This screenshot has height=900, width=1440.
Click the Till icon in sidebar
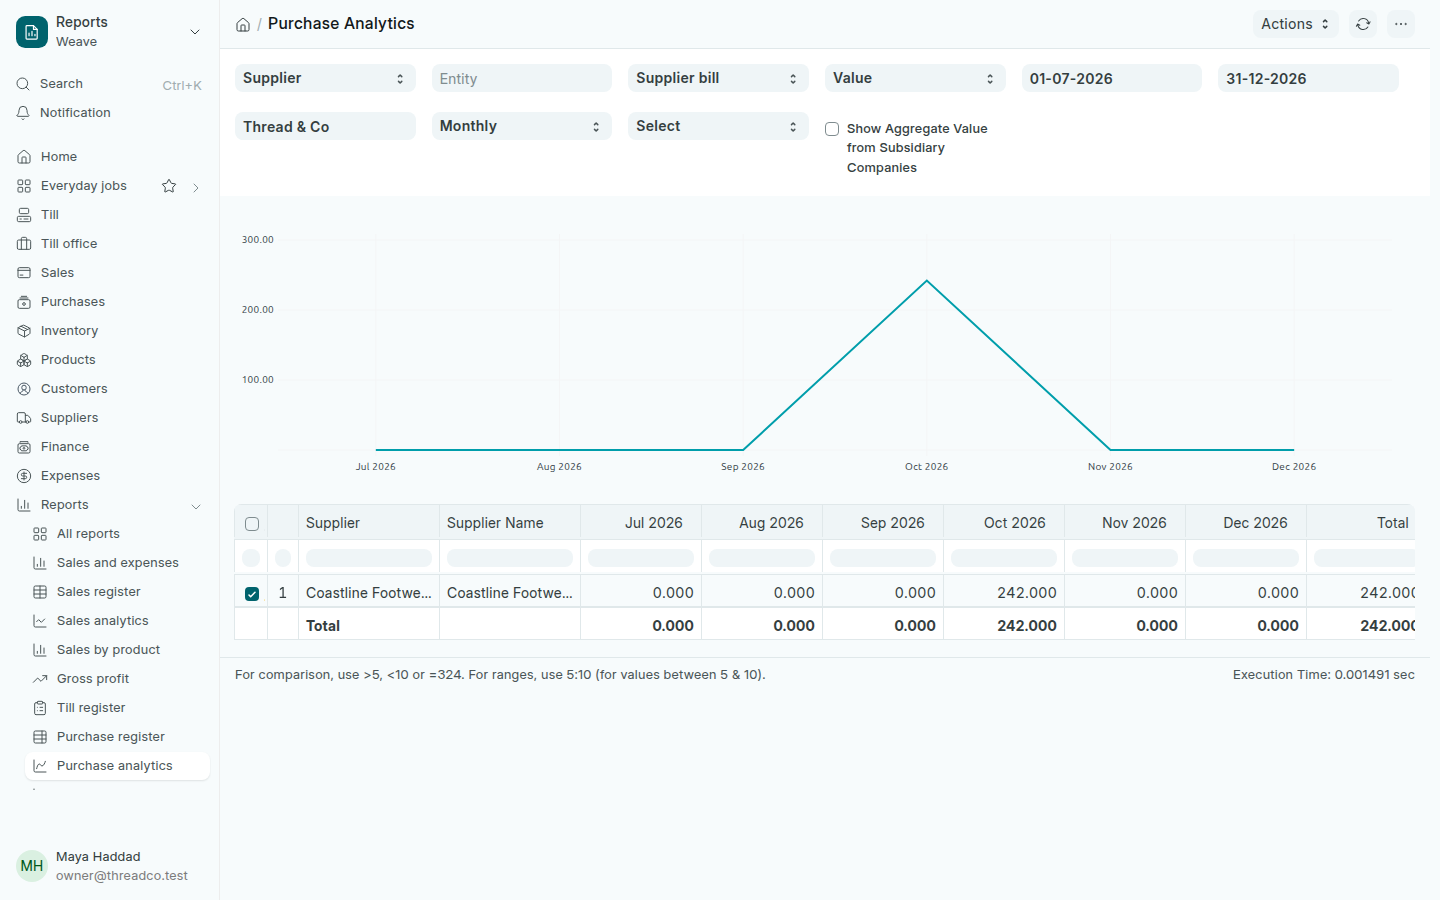pyautogui.click(x=24, y=215)
